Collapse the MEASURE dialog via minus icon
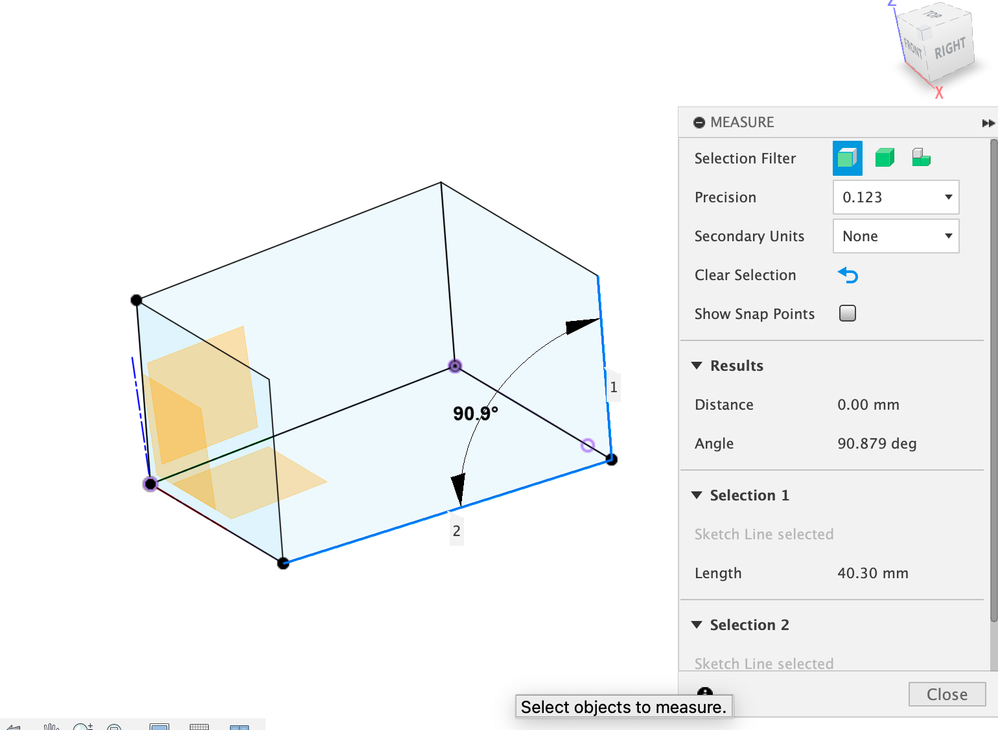 point(699,122)
